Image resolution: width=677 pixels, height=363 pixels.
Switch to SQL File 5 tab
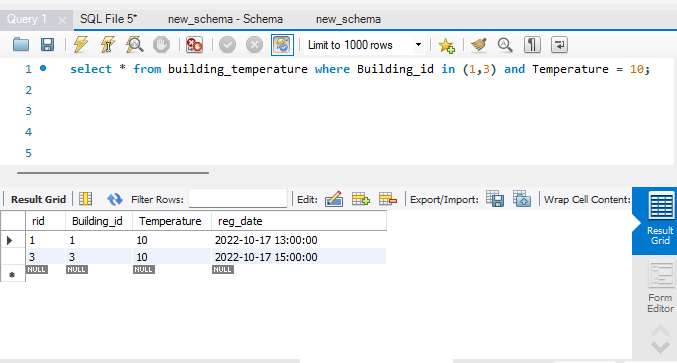[108, 19]
